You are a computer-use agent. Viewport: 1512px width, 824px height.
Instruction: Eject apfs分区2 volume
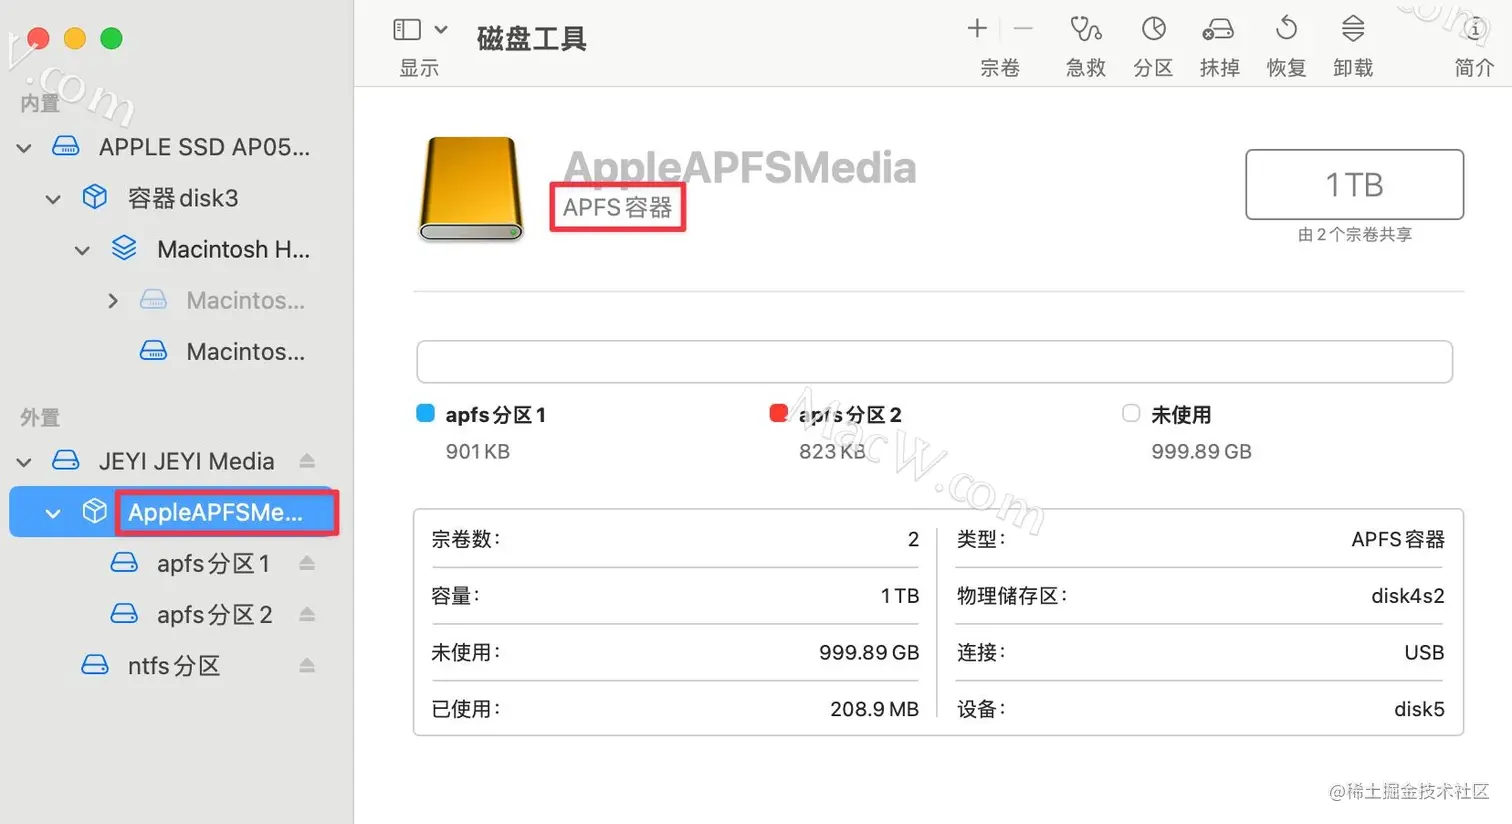[307, 614]
